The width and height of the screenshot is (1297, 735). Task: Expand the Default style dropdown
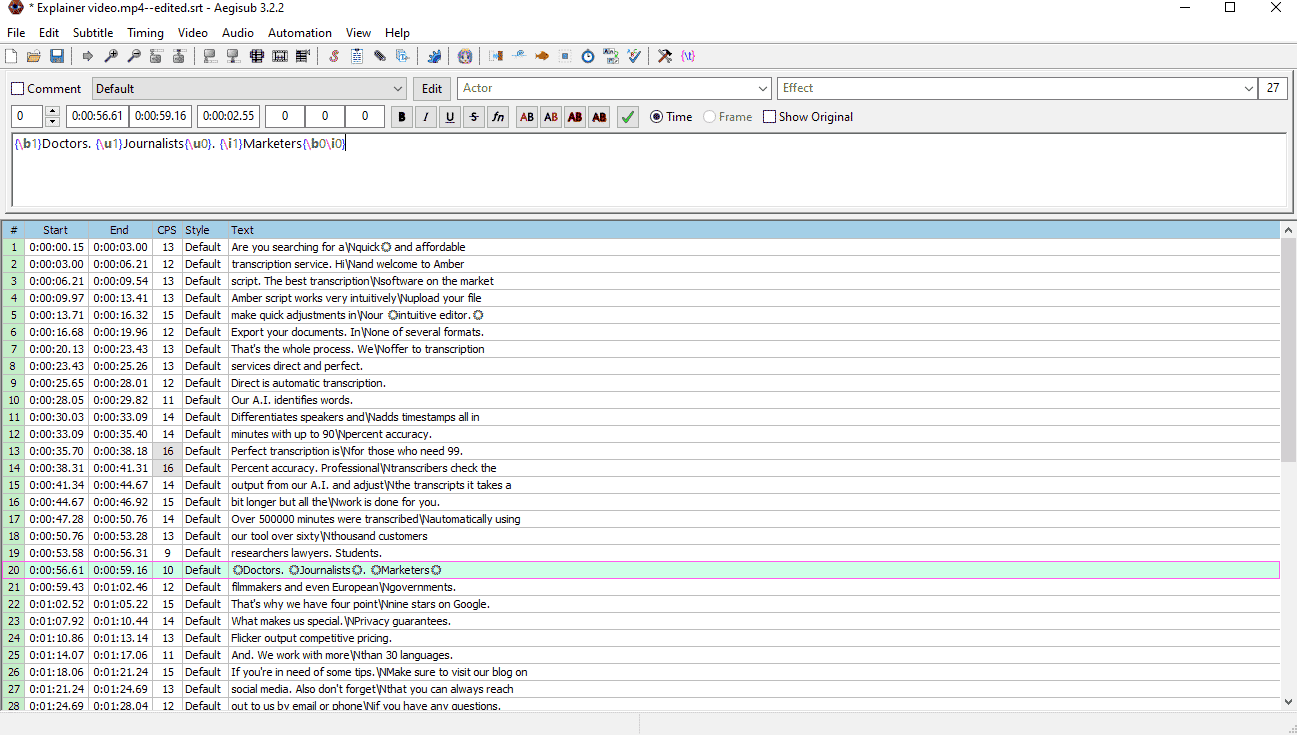click(399, 89)
